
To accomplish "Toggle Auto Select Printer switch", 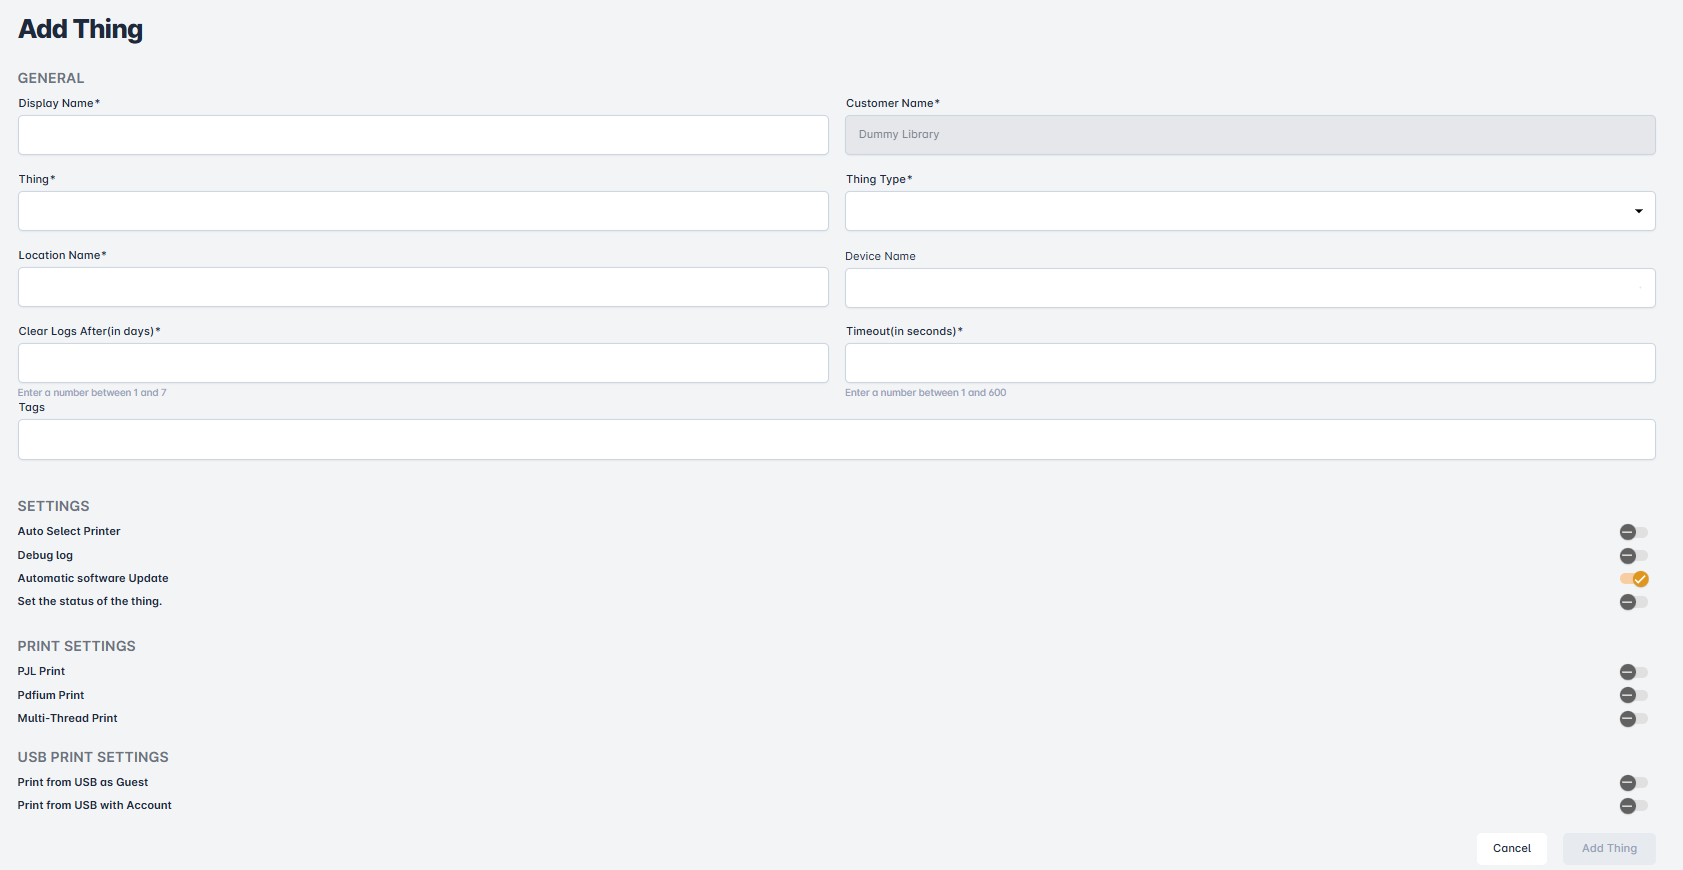I will click(1633, 532).
